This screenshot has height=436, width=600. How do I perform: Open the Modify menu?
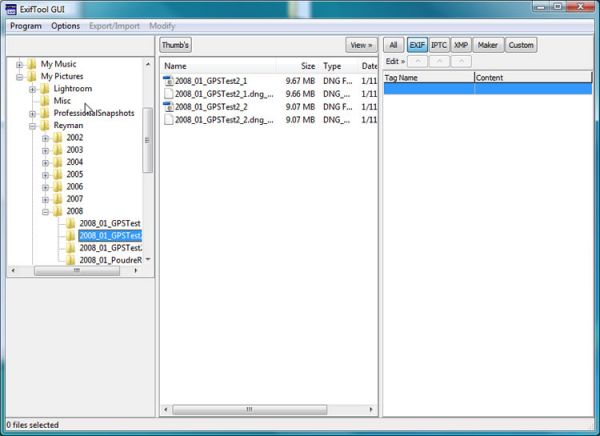[162, 26]
